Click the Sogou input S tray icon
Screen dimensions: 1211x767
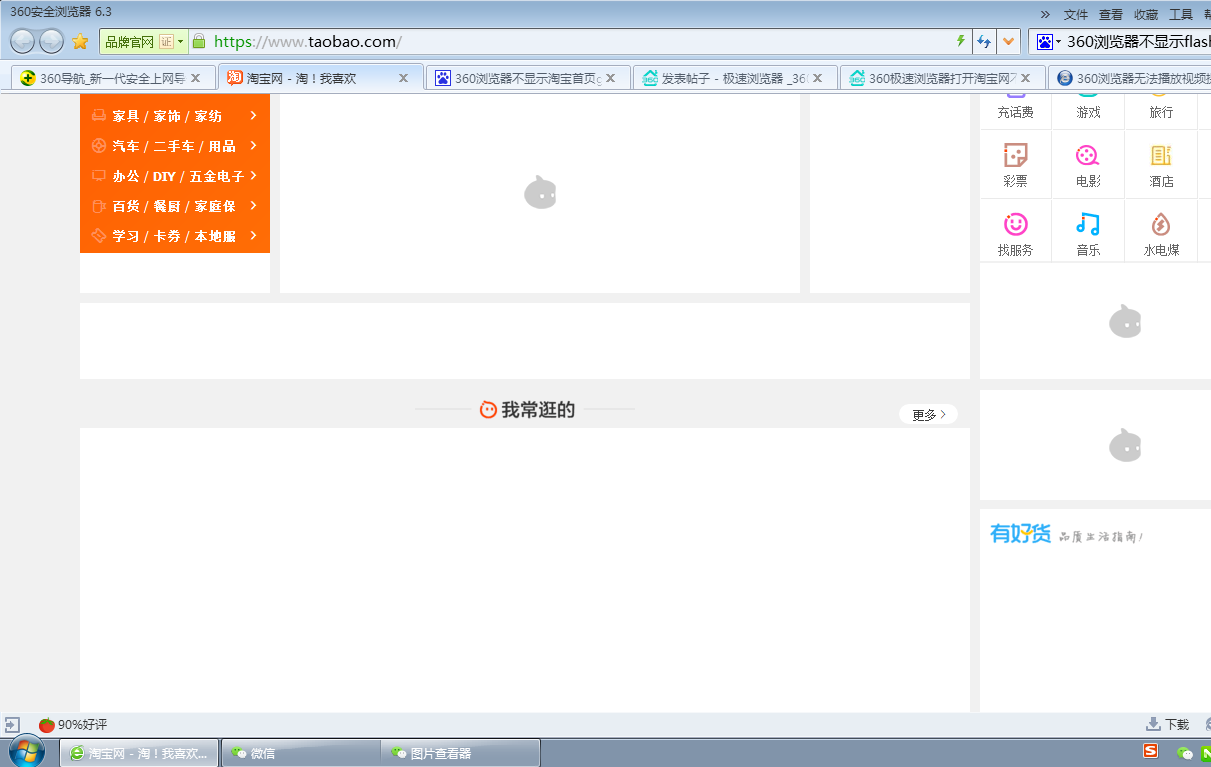click(x=1151, y=751)
